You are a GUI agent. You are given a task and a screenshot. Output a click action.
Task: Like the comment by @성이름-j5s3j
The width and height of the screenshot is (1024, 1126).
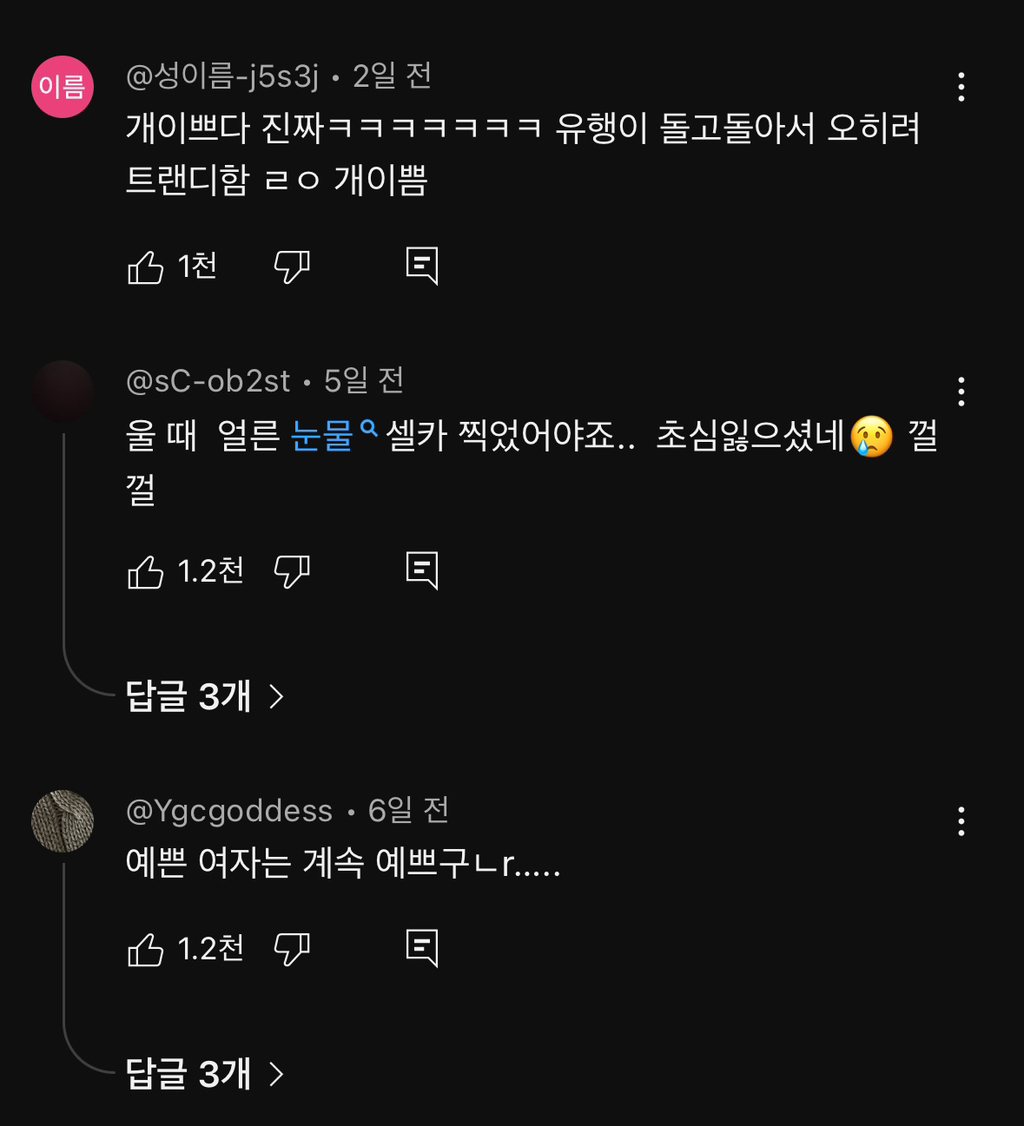(146, 267)
